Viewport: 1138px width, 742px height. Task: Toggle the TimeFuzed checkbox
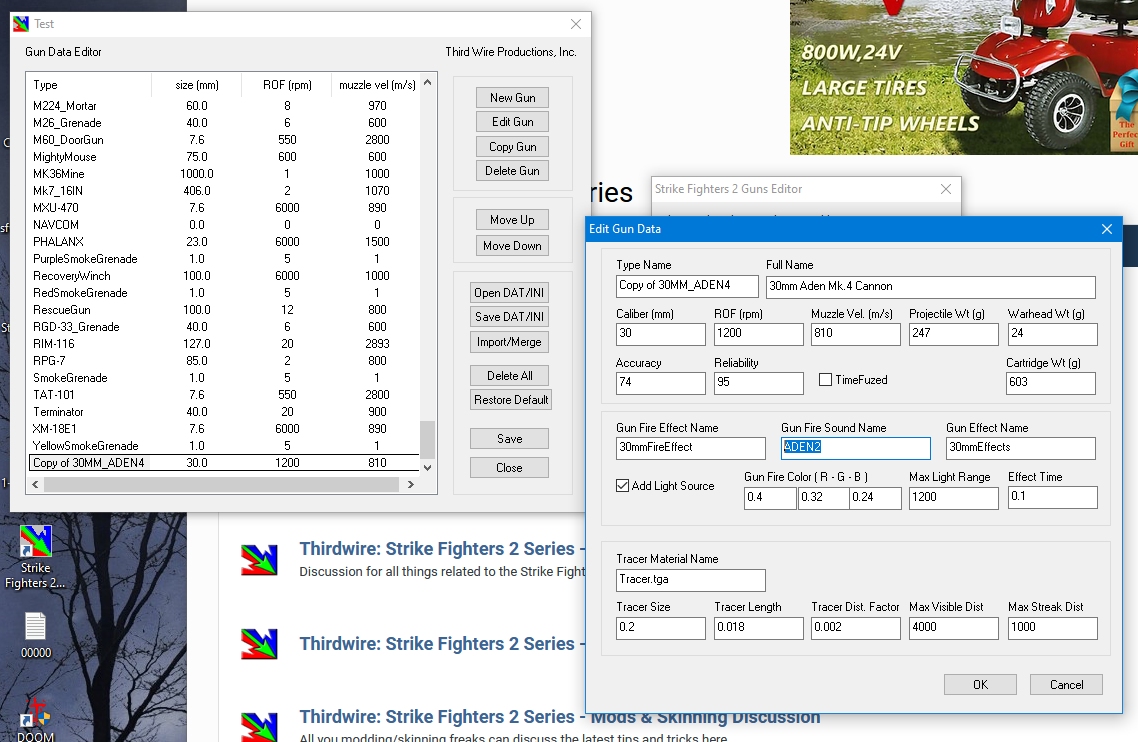825,380
